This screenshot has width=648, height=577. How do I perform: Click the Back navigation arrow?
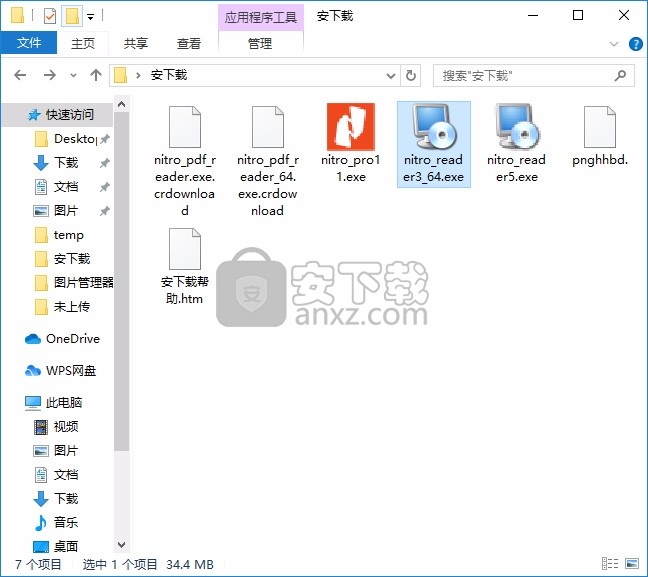(x=20, y=75)
